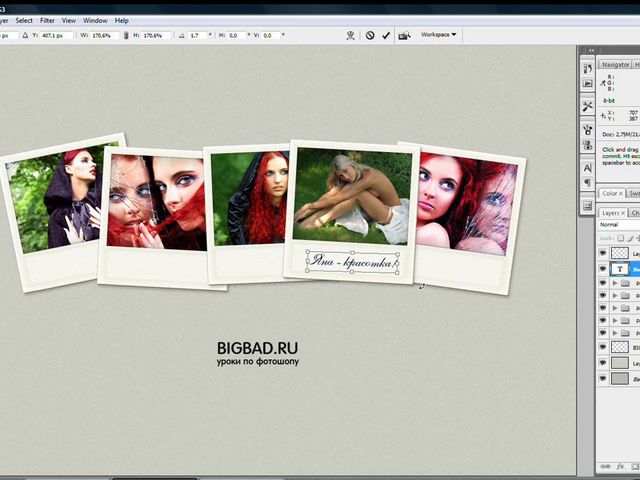Open the Window menu
The width and height of the screenshot is (640, 480).
95,20
